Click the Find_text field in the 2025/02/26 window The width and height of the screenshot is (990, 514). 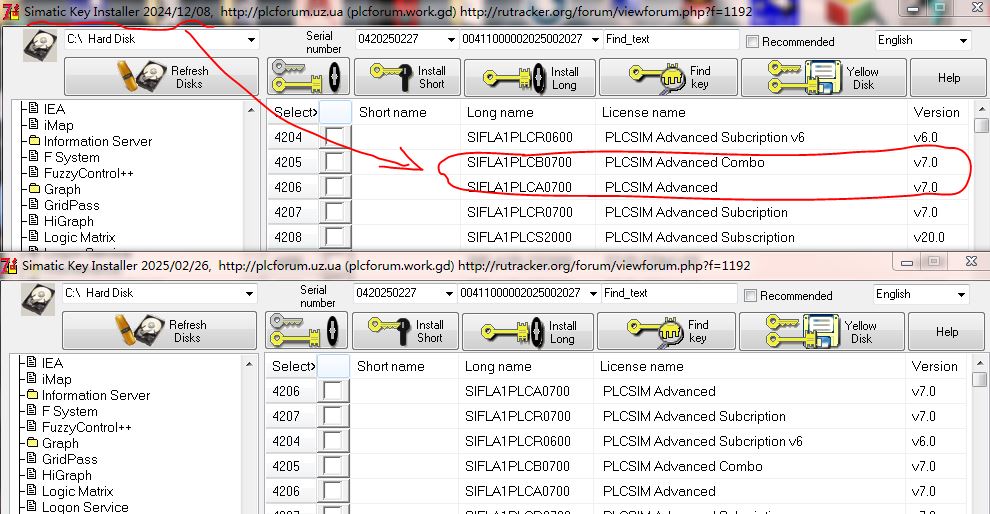[670, 293]
